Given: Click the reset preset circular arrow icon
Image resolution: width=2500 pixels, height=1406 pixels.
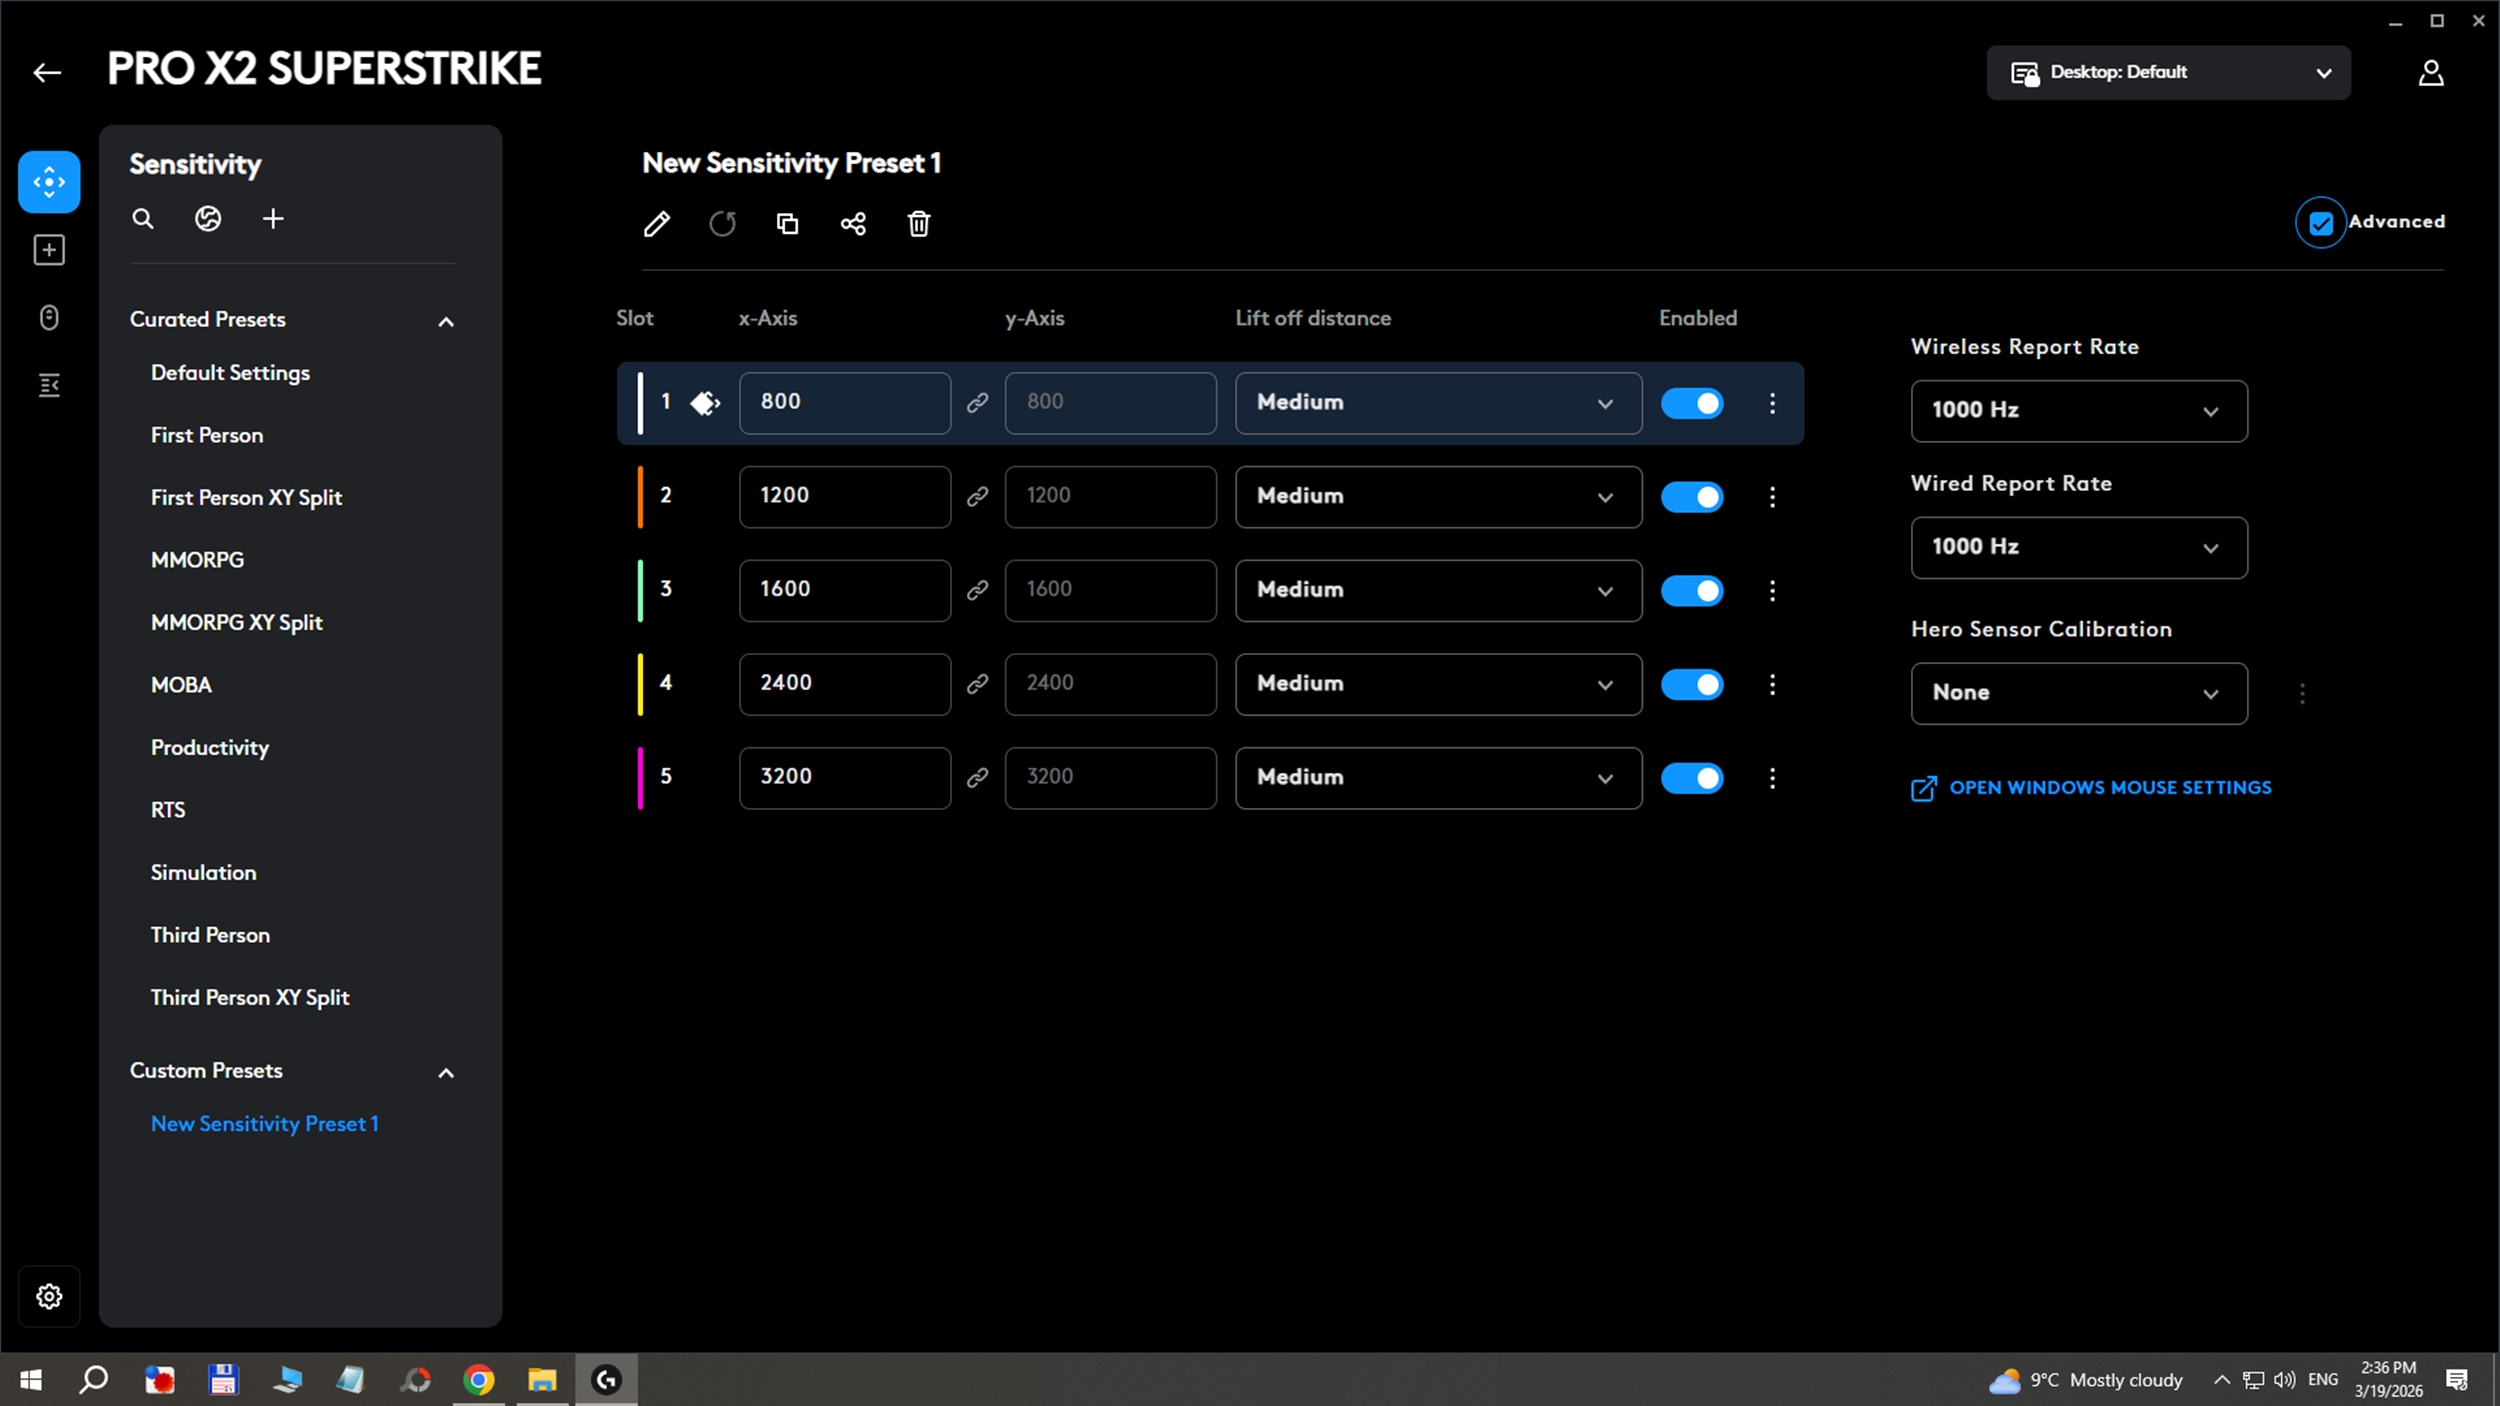Looking at the screenshot, I should coord(722,224).
